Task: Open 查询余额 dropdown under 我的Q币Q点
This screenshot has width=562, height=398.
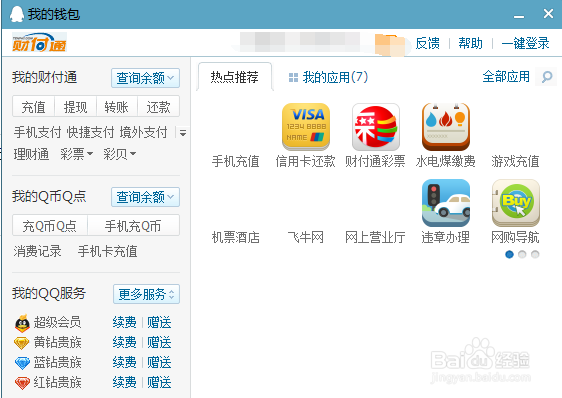Action: coord(146,197)
